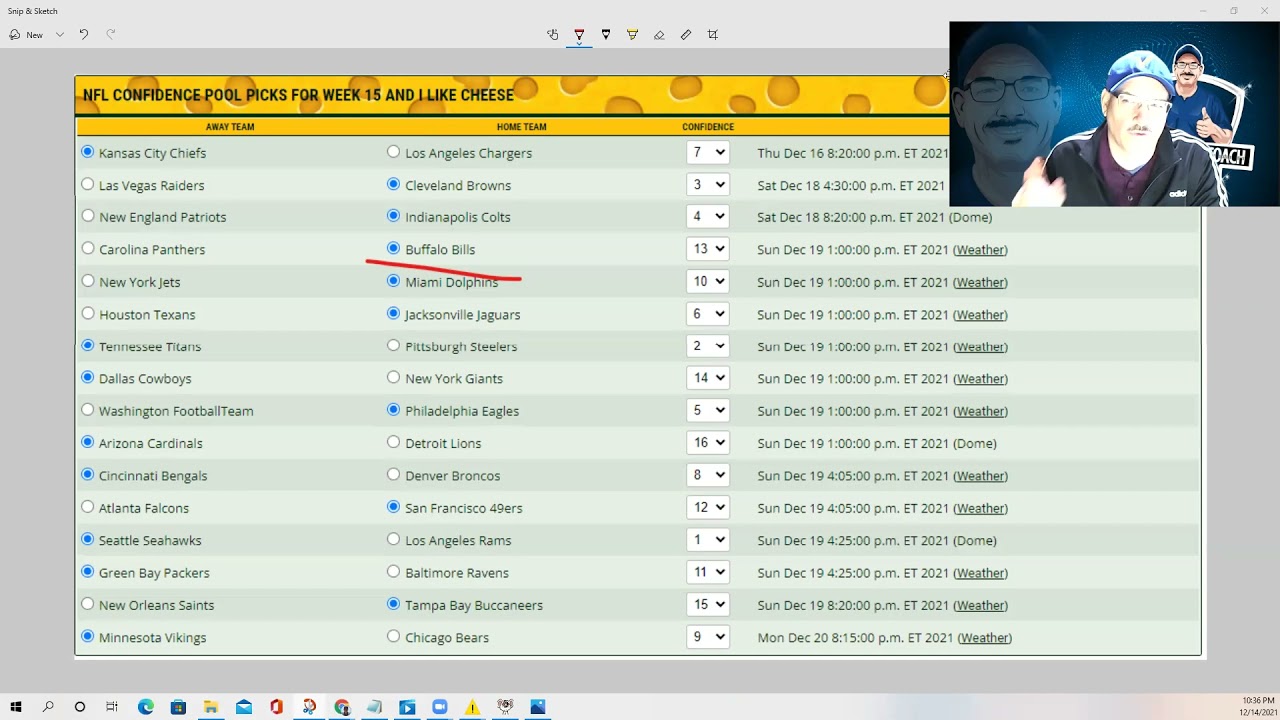The height and width of the screenshot is (720, 1280).
Task: Open Zoom from the taskbar
Action: point(440,707)
